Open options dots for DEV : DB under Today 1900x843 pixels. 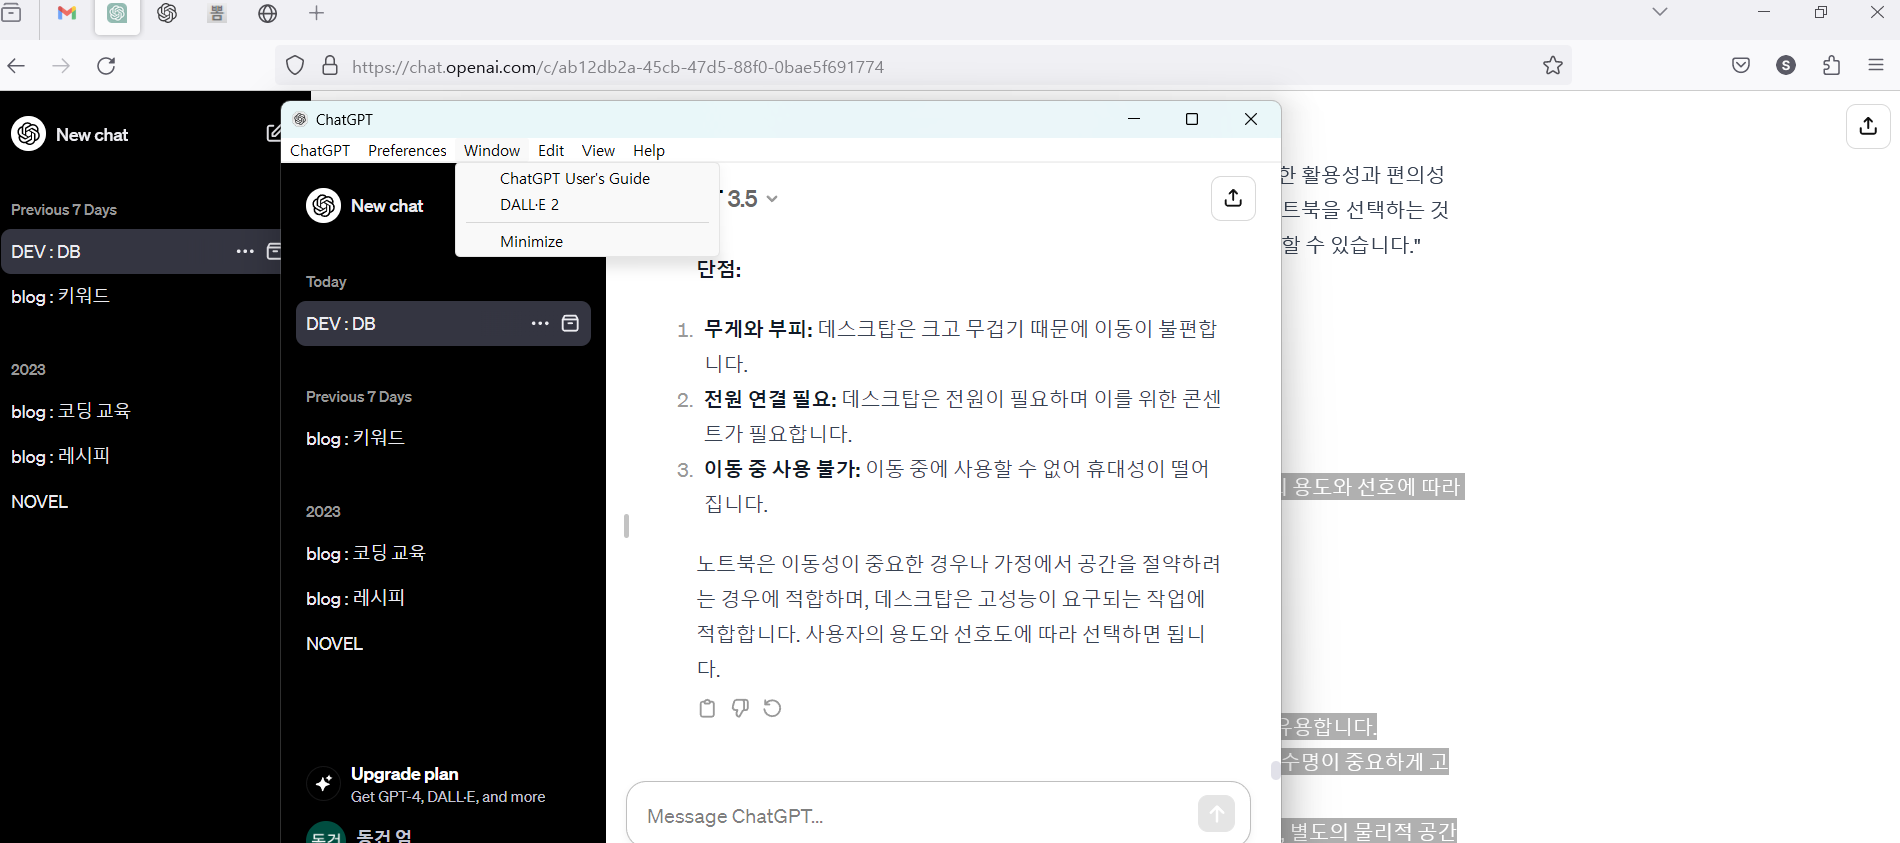click(x=540, y=324)
